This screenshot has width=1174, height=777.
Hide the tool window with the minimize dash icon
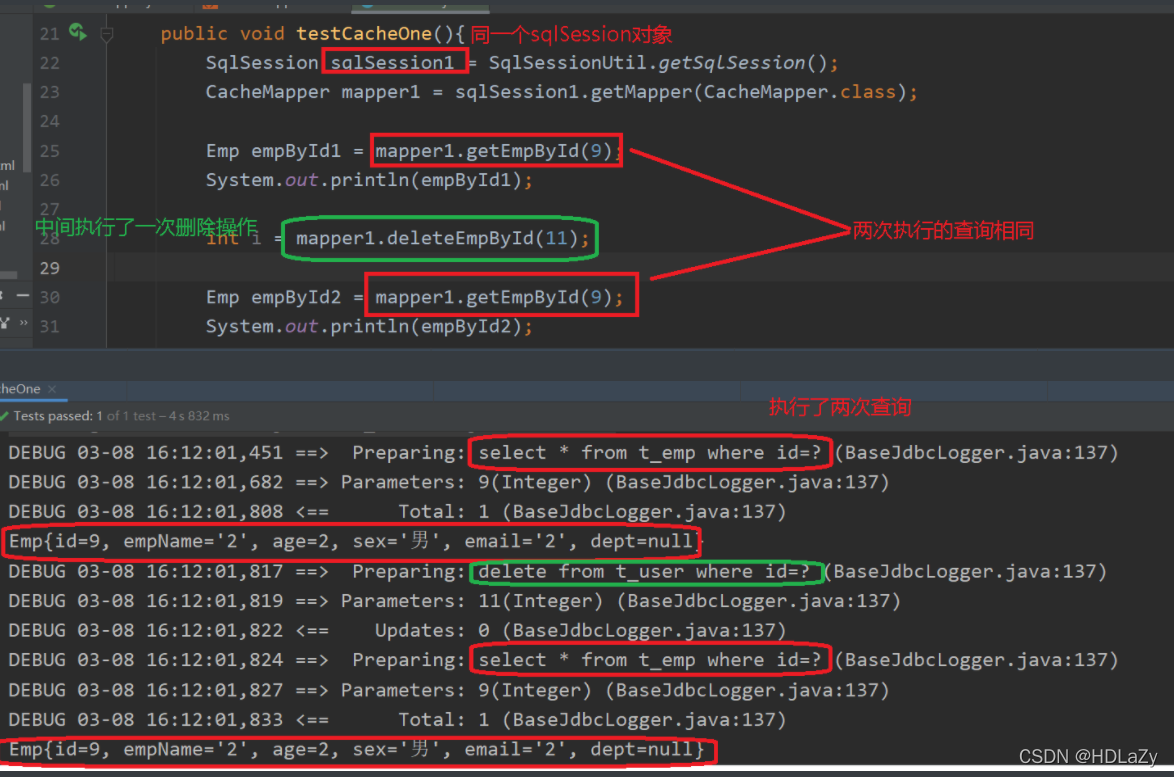(23, 296)
